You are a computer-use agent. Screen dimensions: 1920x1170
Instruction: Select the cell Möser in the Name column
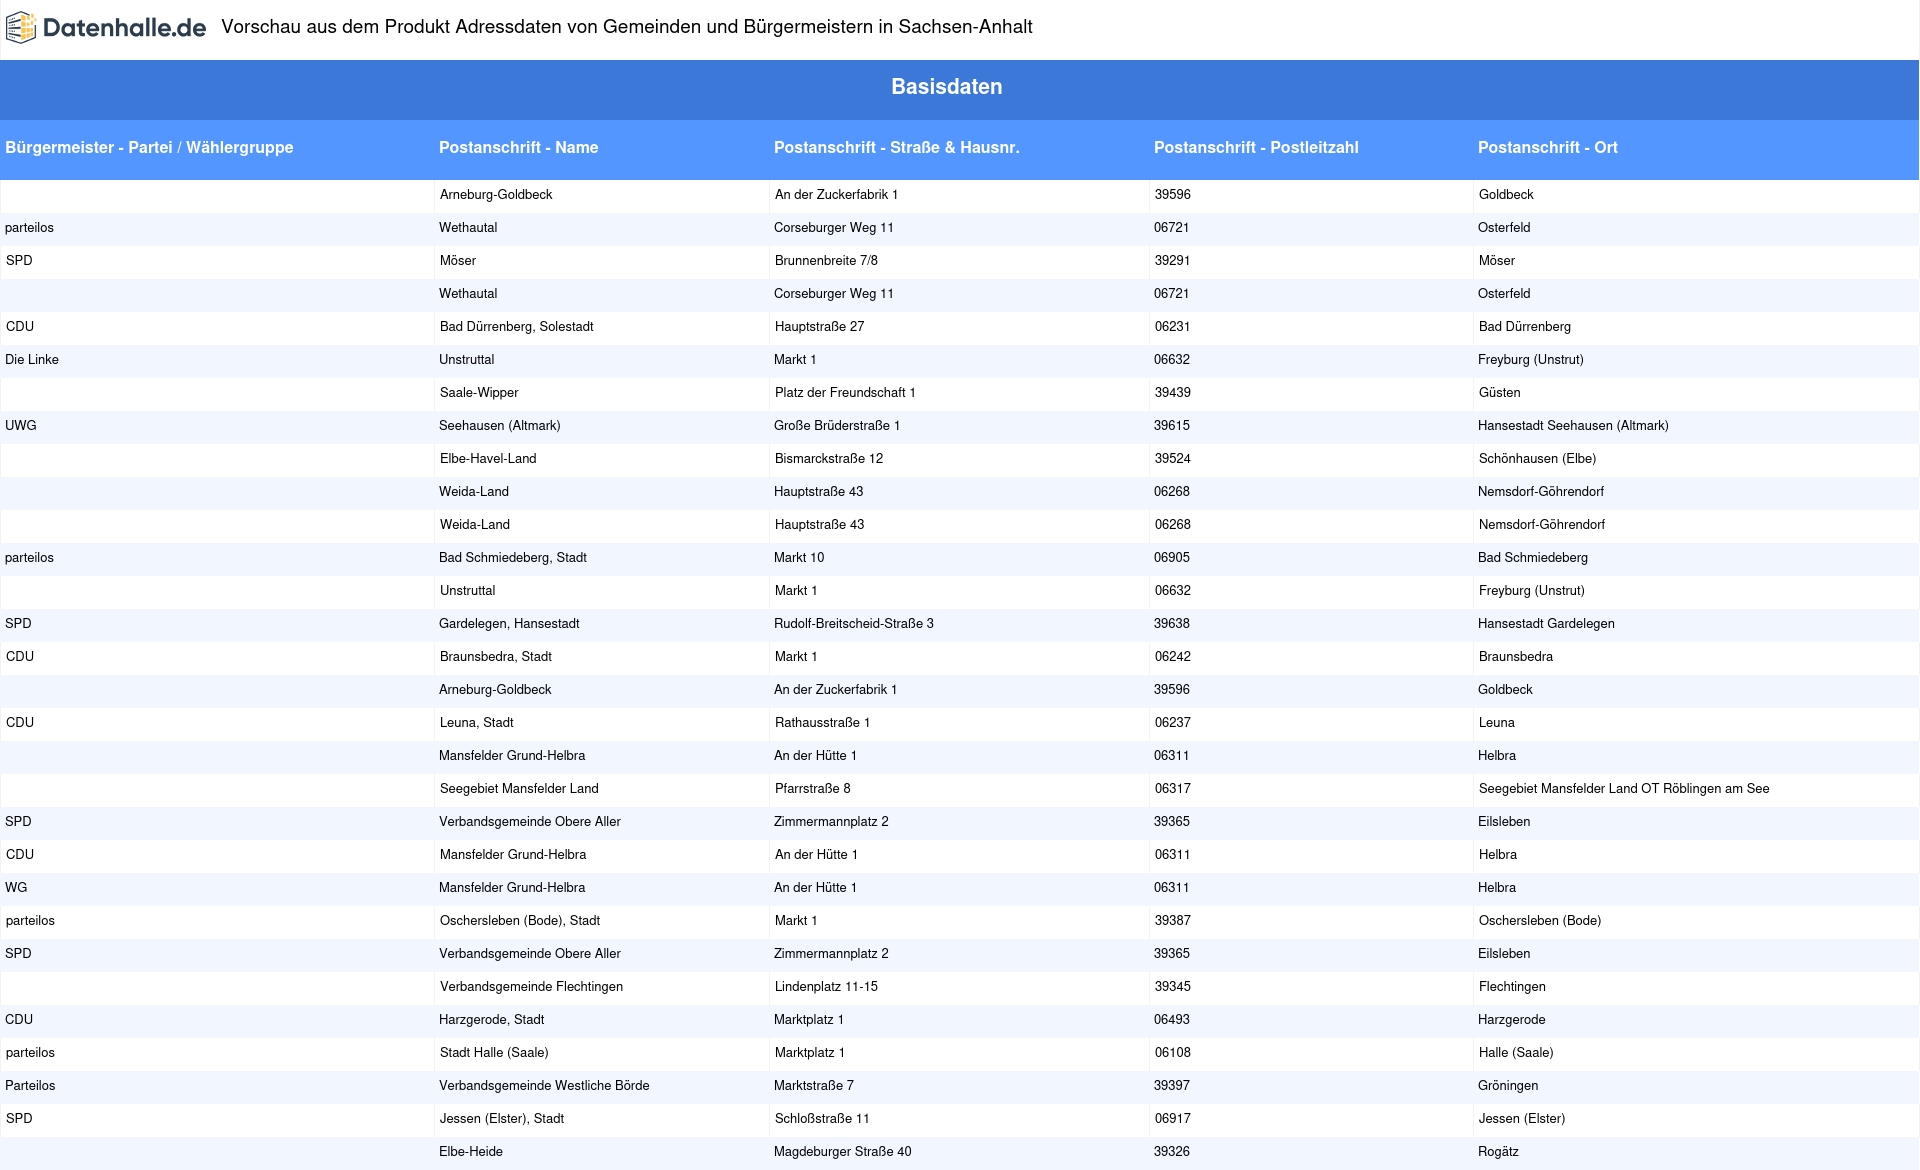pos(458,261)
